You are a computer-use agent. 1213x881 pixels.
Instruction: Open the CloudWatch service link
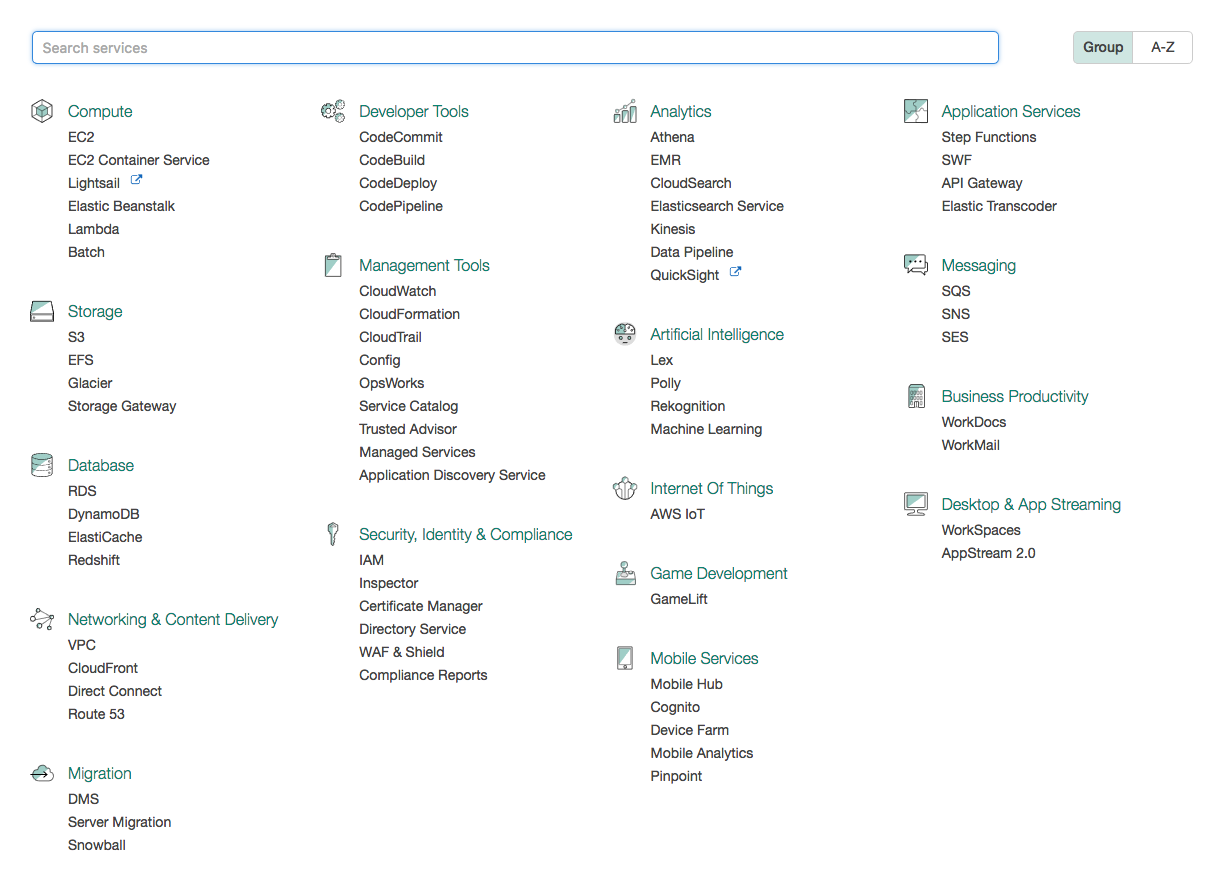tap(397, 291)
